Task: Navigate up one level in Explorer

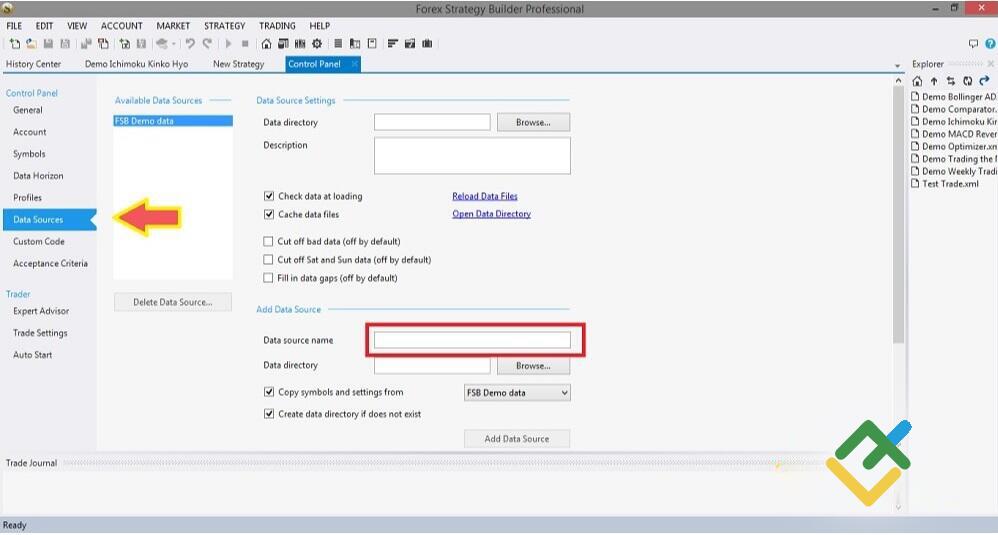Action: [934, 81]
